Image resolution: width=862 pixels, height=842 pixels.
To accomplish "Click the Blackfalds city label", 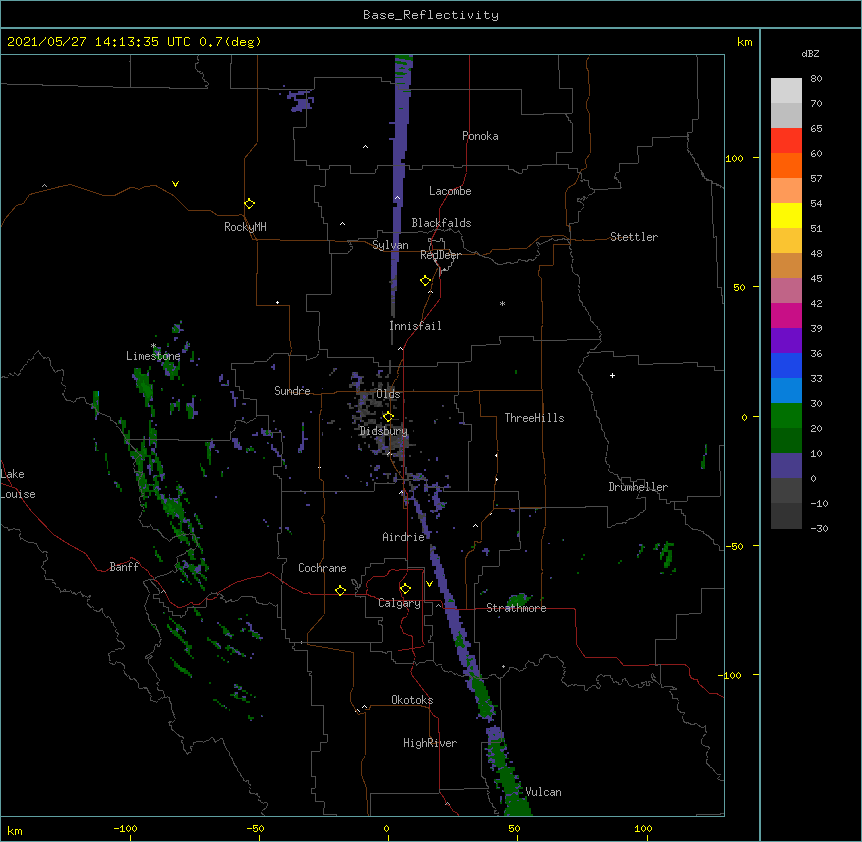I will (441, 223).
